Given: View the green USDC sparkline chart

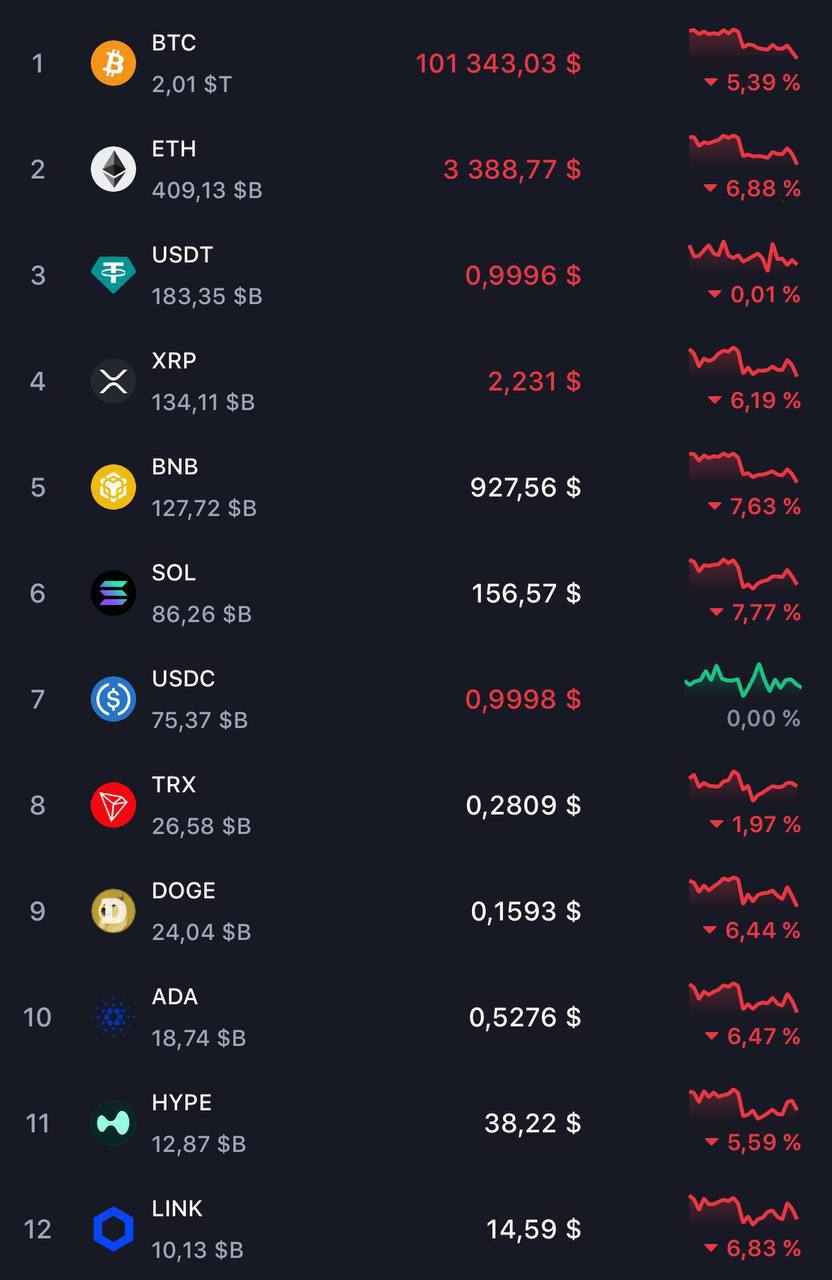Looking at the screenshot, I should 743,680.
